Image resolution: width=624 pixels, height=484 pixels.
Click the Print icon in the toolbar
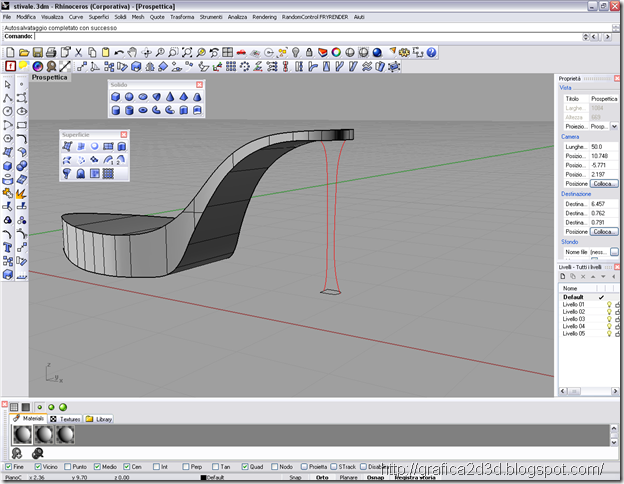pyautogui.click(x=51, y=53)
